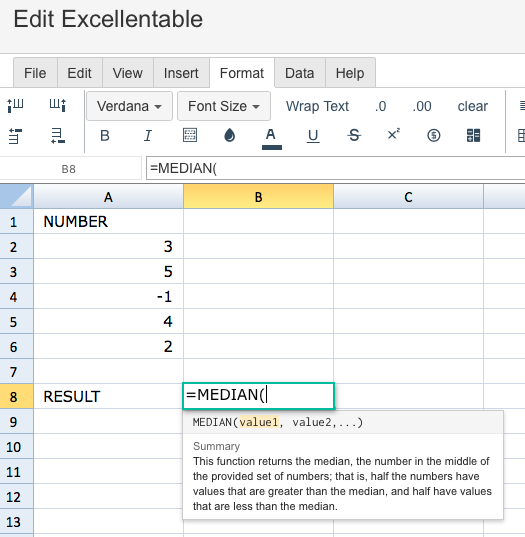525x537 pixels.
Task: Click the formula bar containing =MEDIAN(
Action: (x=336, y=168)
